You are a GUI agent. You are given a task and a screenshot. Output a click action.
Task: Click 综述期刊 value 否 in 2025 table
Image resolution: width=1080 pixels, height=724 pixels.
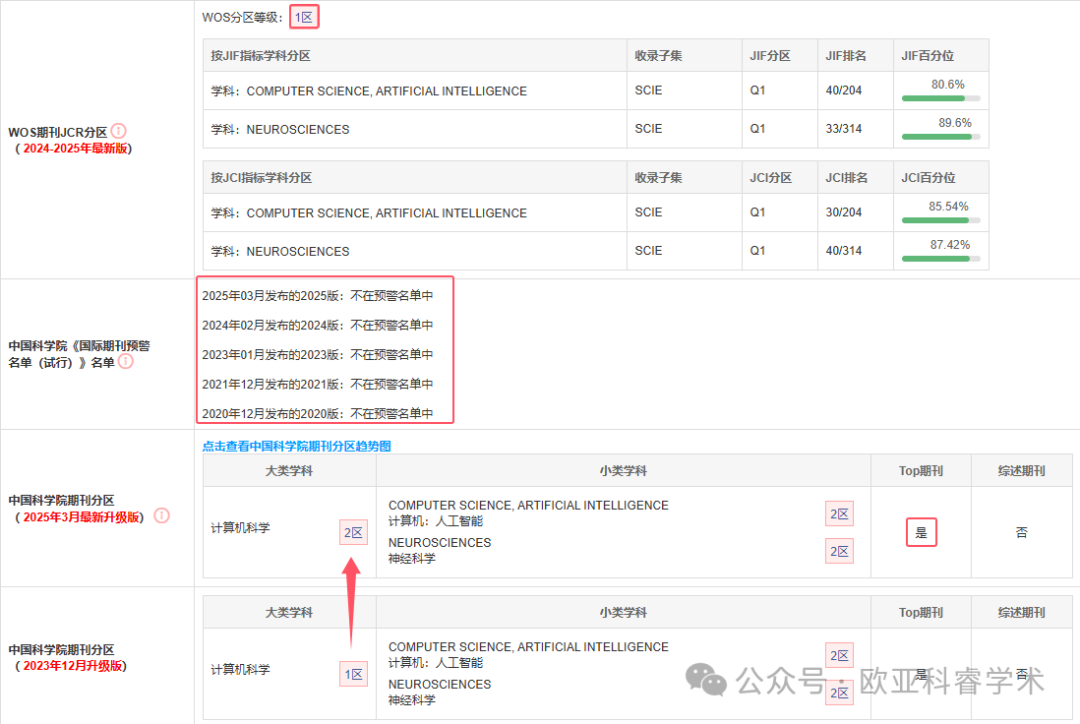pyautogui.click(x=1021, y=532)
